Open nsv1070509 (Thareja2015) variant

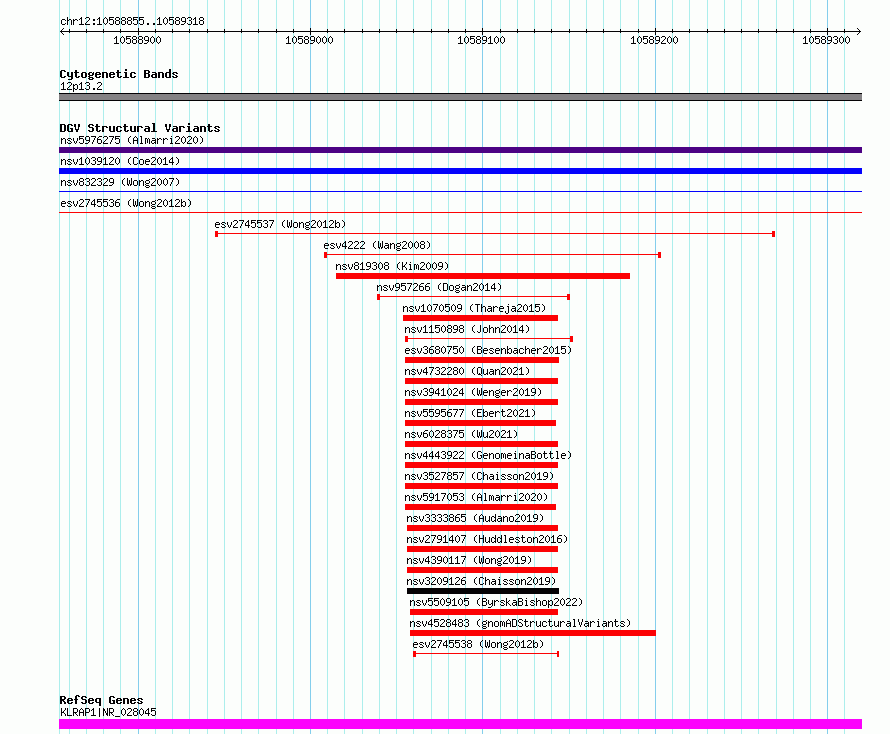474,308
